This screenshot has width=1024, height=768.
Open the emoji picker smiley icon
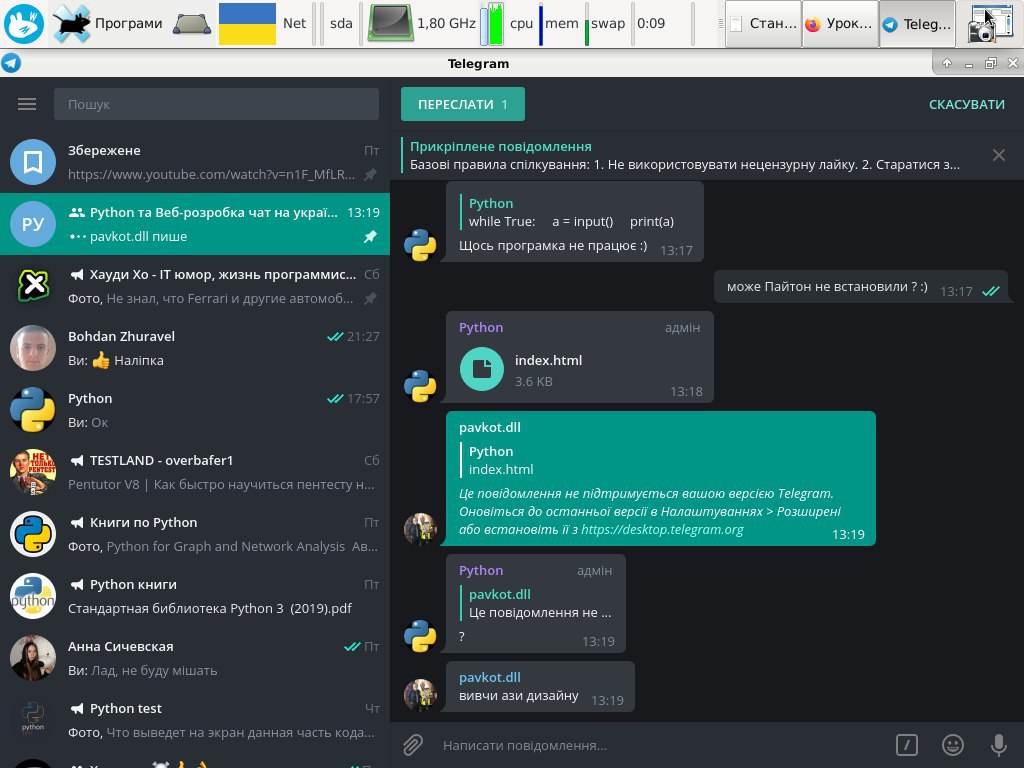pos(953,745)
